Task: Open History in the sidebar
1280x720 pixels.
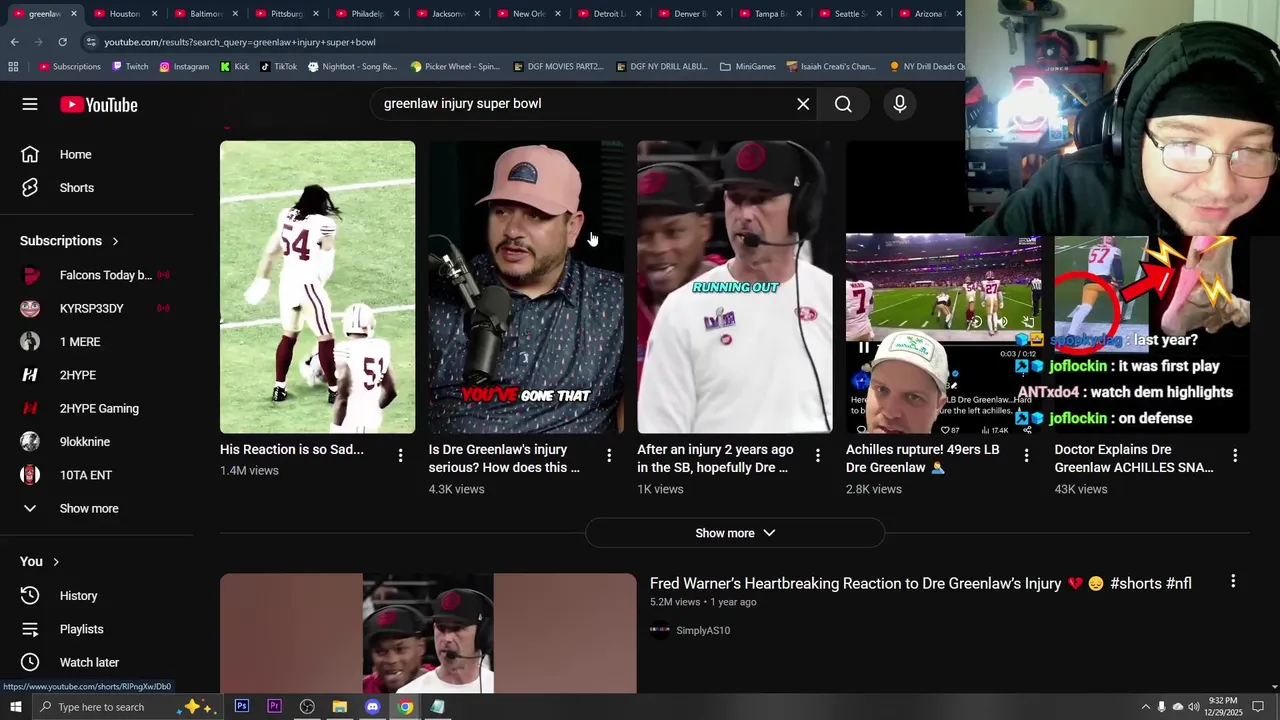Action: 97,596
